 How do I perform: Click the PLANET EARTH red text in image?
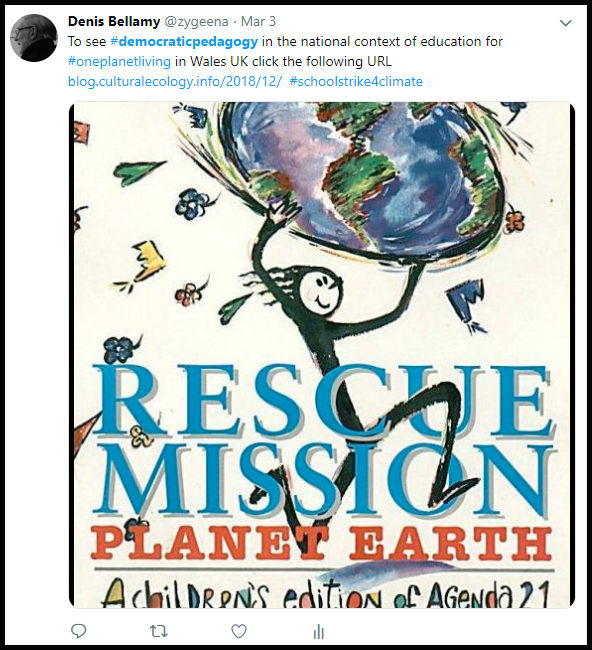[x=322, y=542]
